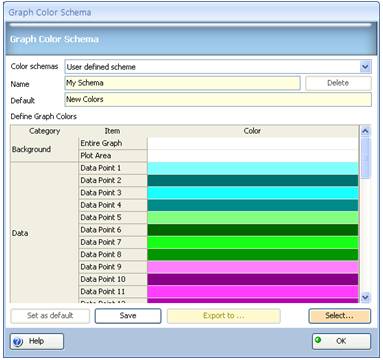Screen dimensions: 383x360
Task: Click the Data Point 6 item cell
Action: (113, 230)
